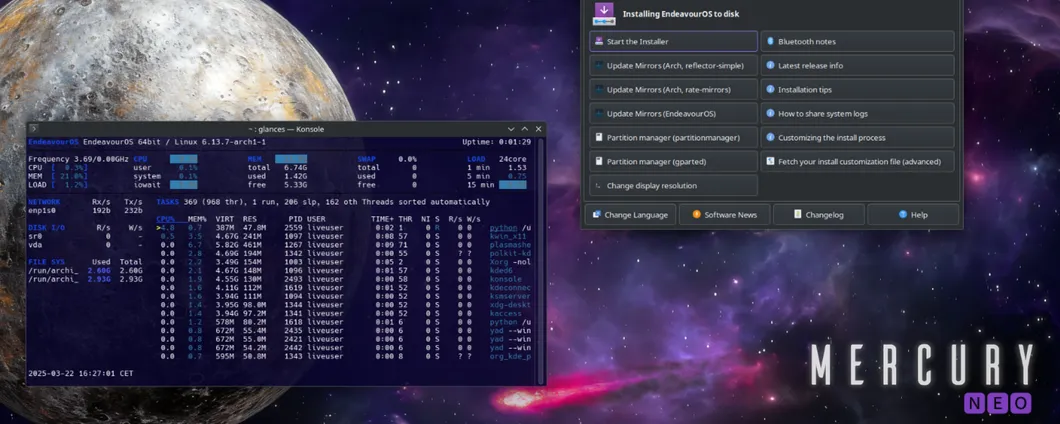
Task: Click the DISK I/O section heading
Action: tap(47, 228)
